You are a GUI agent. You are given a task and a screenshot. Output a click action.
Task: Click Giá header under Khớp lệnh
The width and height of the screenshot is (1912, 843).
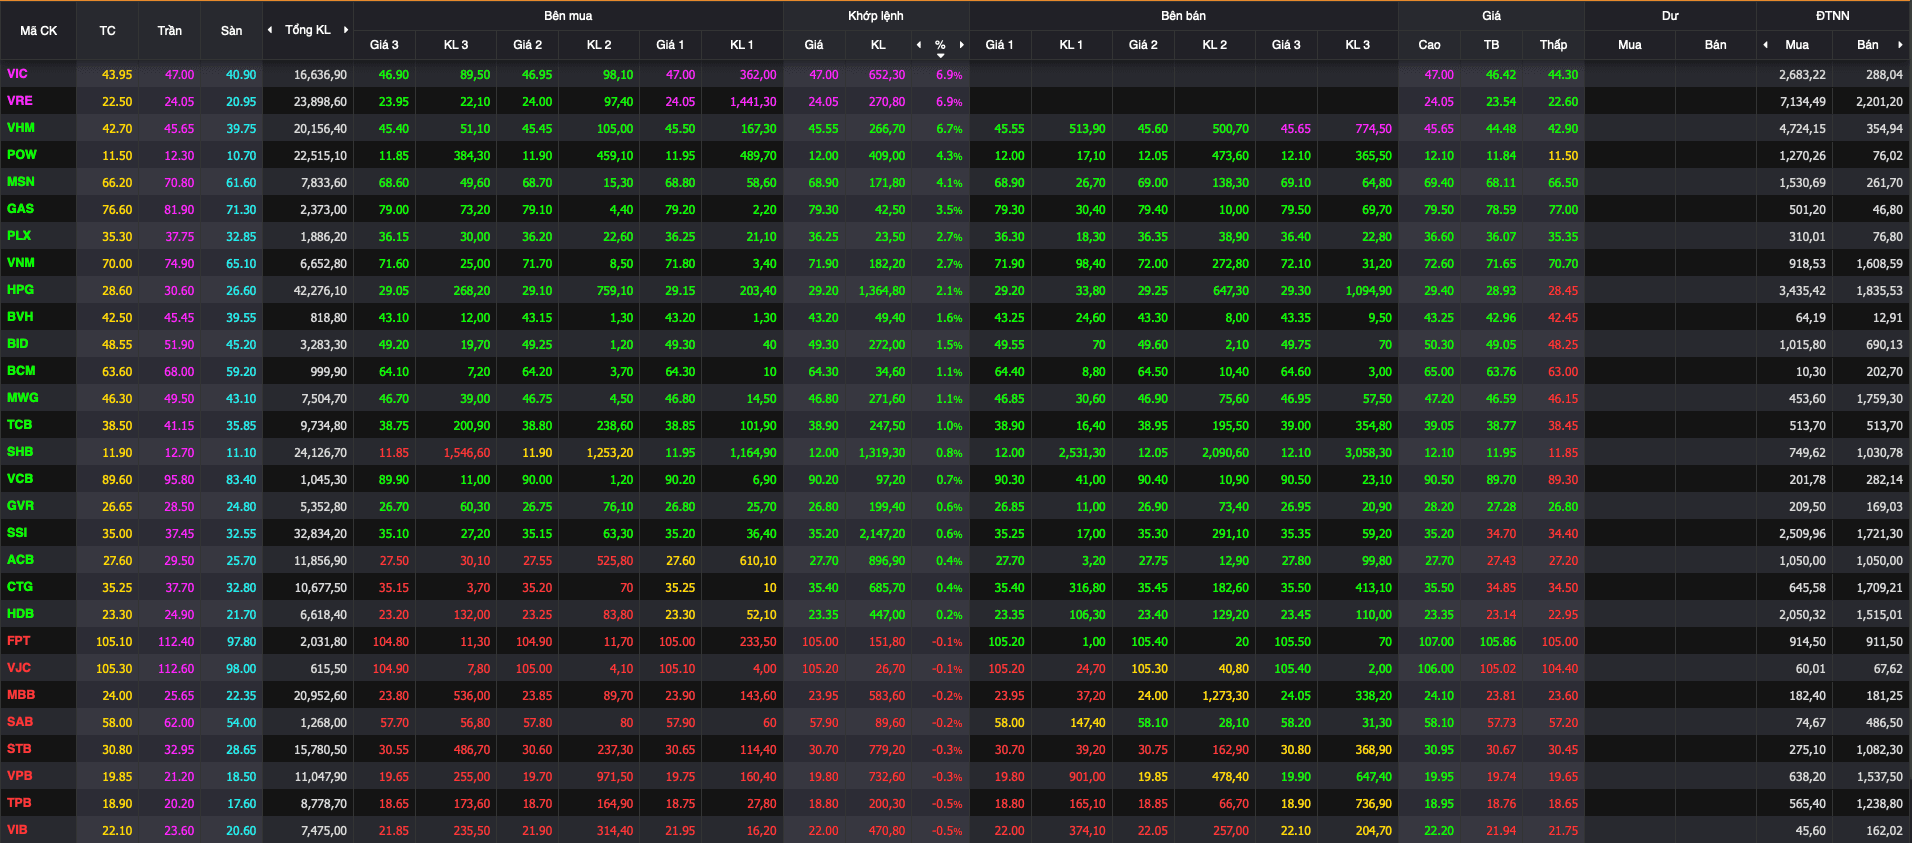(814, 44)
